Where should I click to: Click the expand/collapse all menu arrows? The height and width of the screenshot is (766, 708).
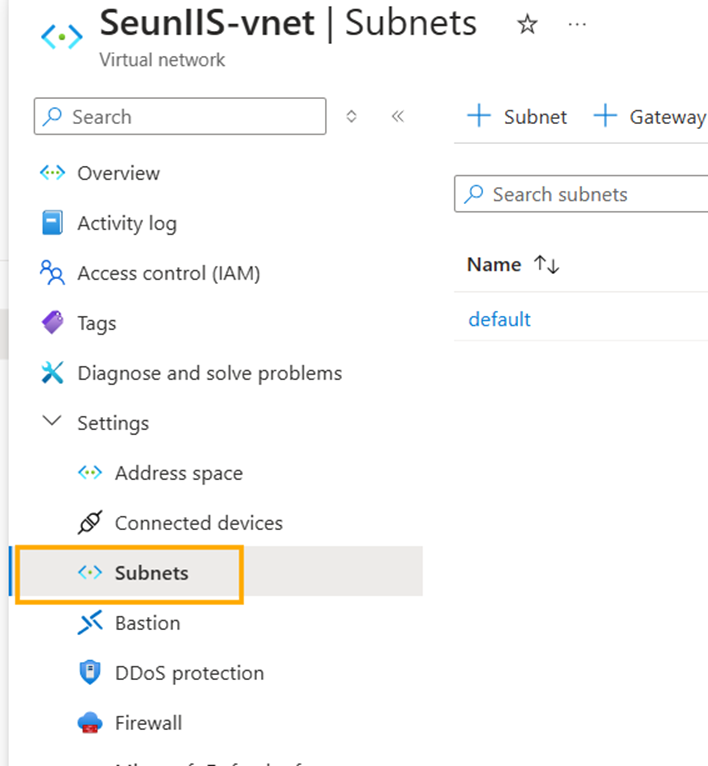(351, 116)
